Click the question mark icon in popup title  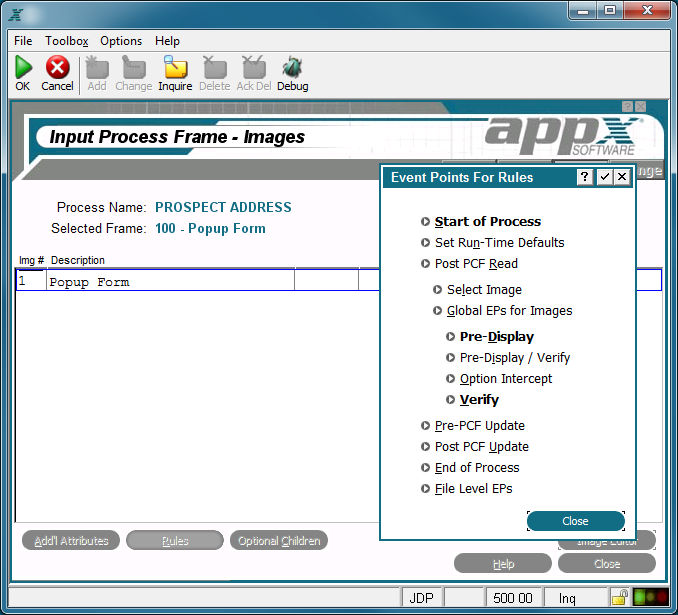584,177
